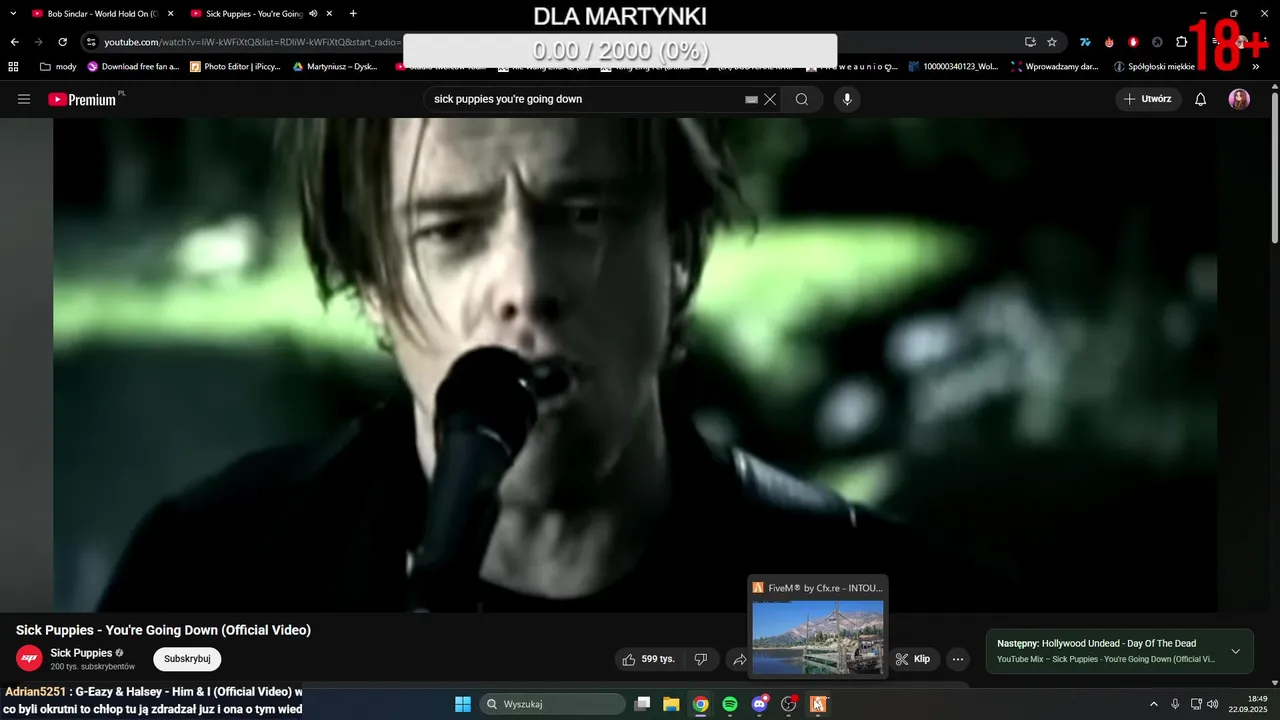Mute the Sick Puppies tab audio icon
Viewport: 1280px width, 720px height.
click(313, 14)
